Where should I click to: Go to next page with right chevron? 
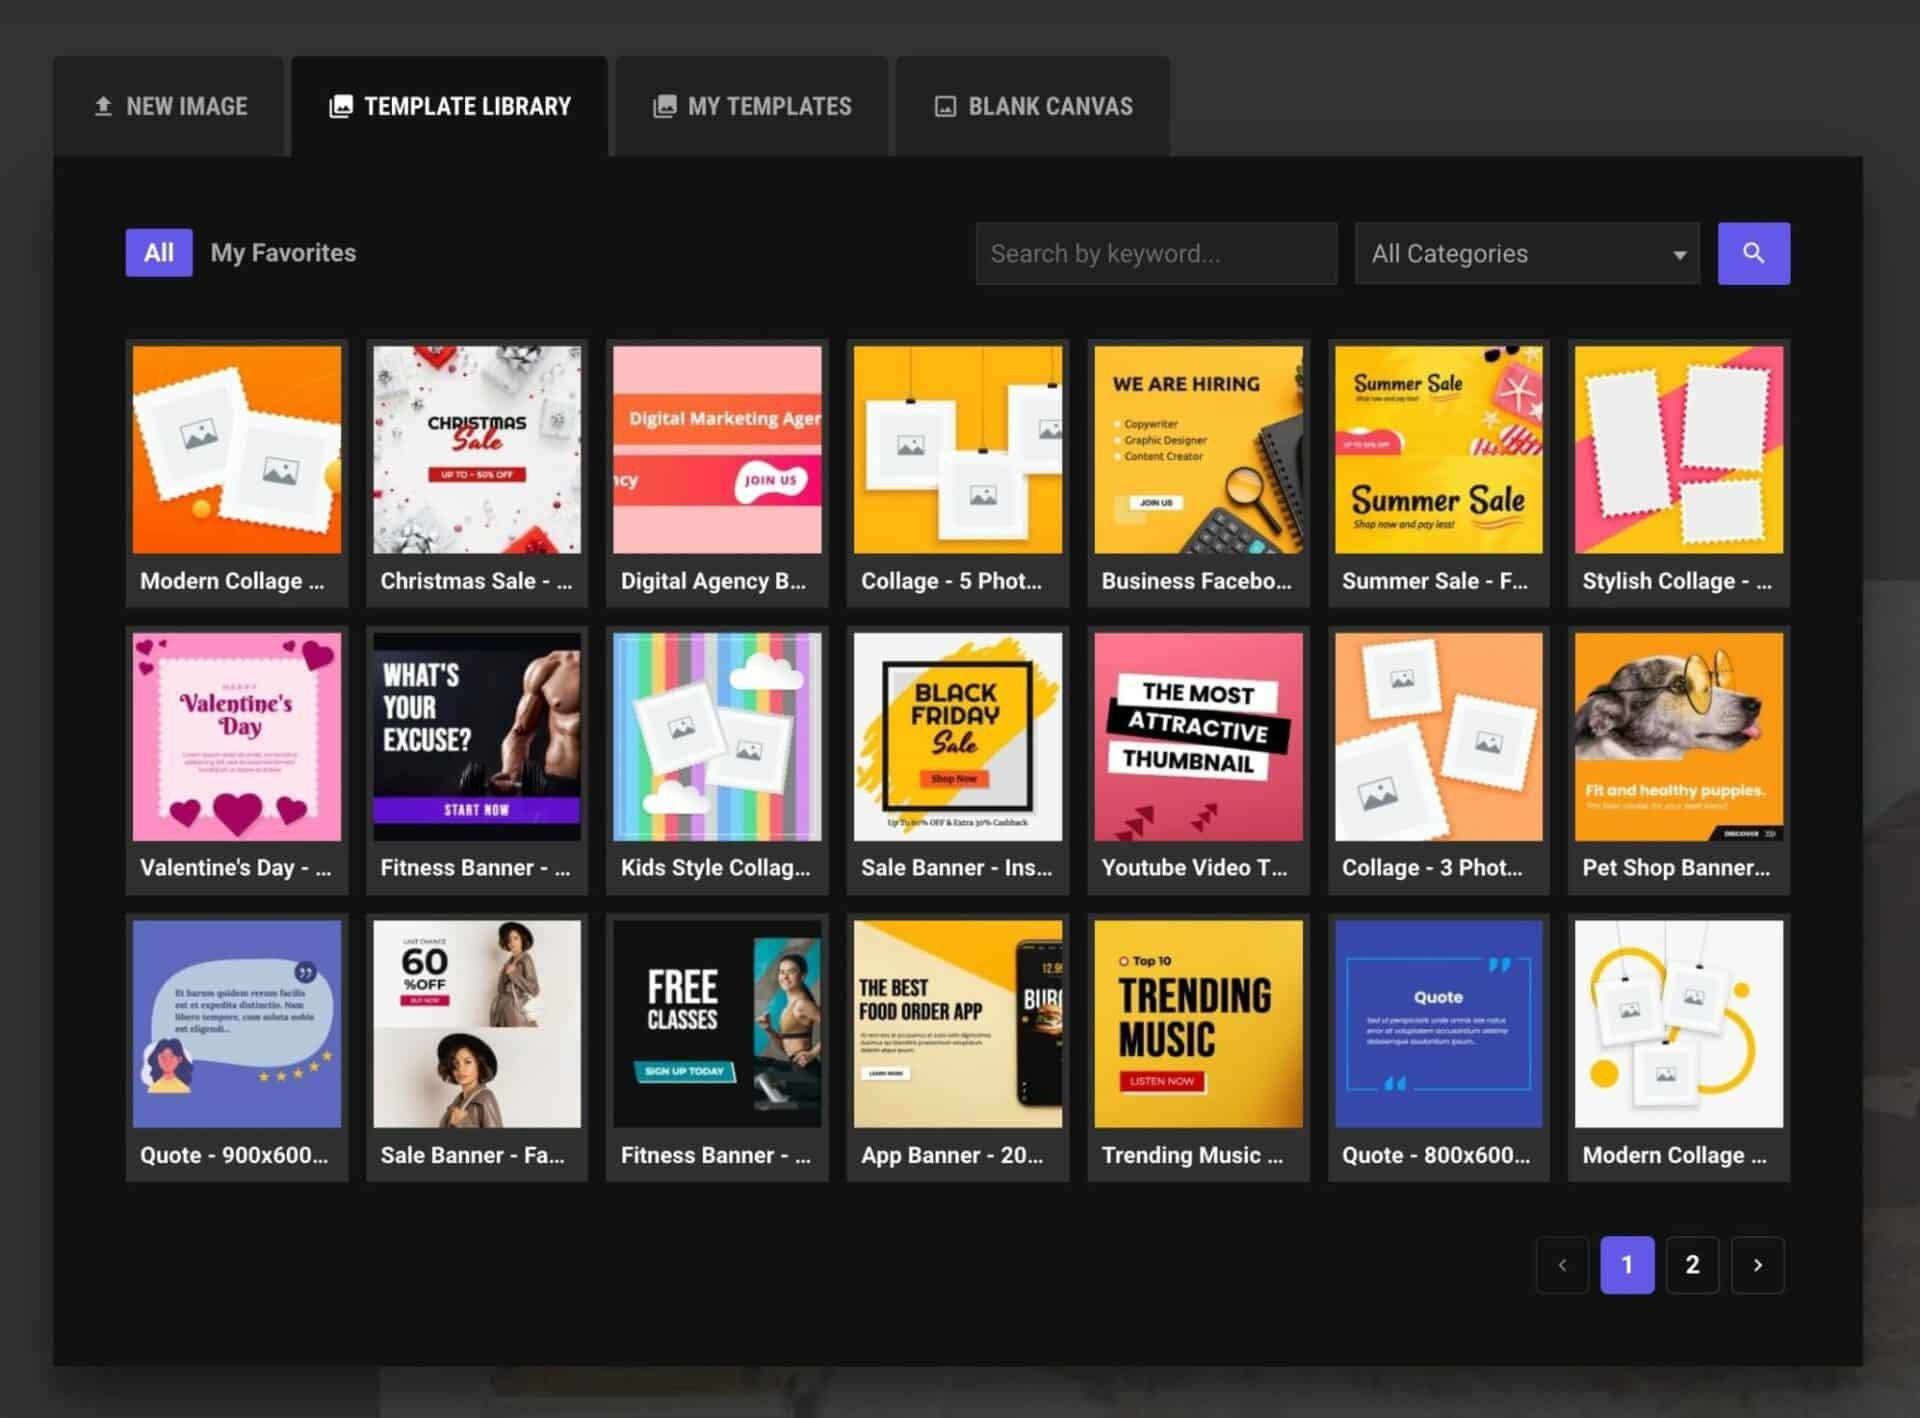coord(1757,1265)
